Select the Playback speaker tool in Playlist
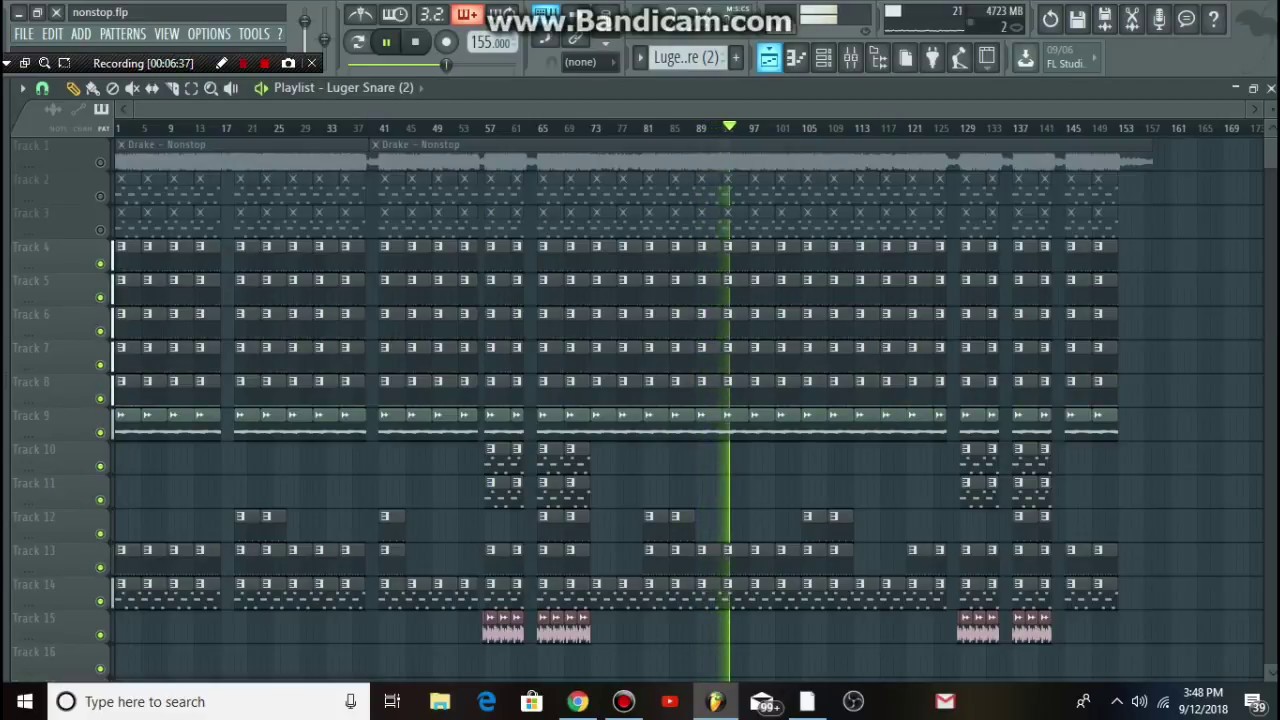The width and height of the screenshot is (1280, 720). 231,88
